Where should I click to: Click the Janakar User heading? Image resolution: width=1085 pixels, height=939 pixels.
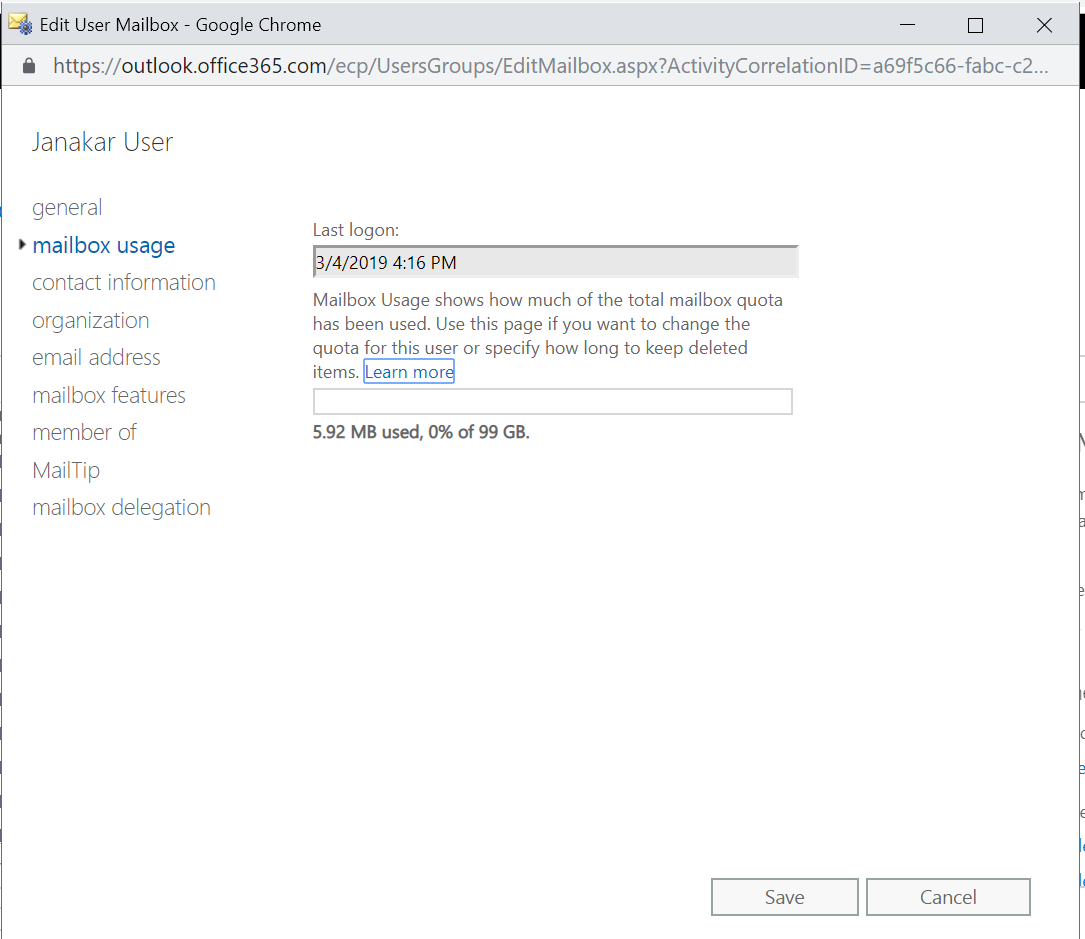(102, 142)
